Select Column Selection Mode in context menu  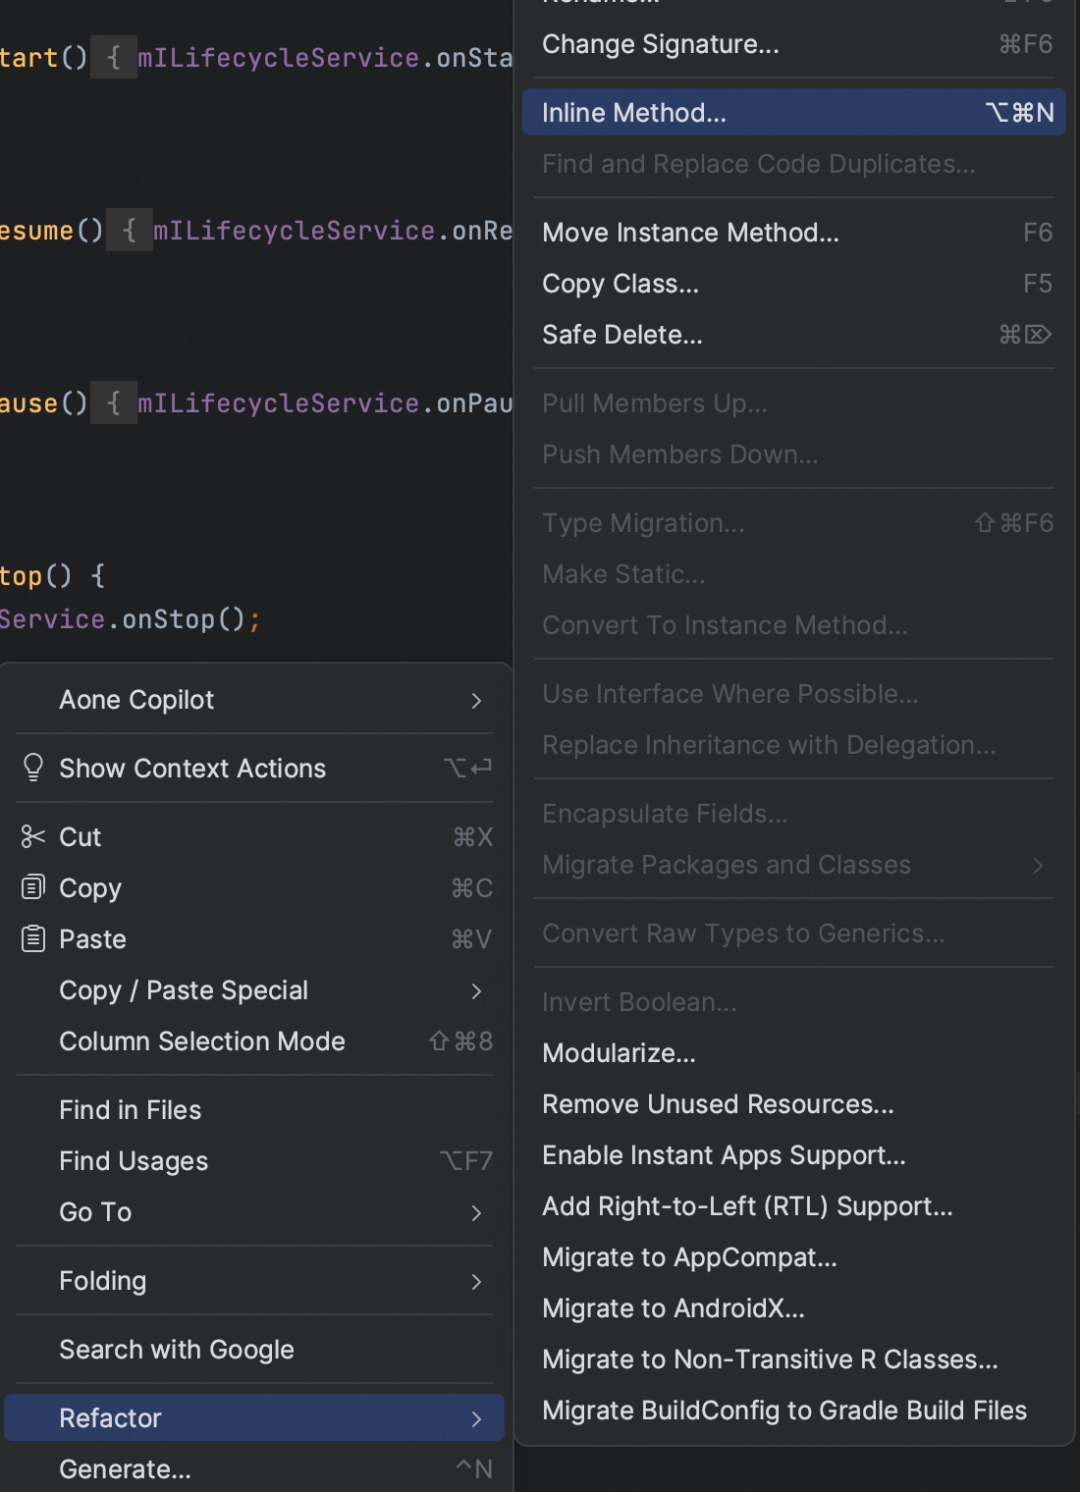[254, 1041]
